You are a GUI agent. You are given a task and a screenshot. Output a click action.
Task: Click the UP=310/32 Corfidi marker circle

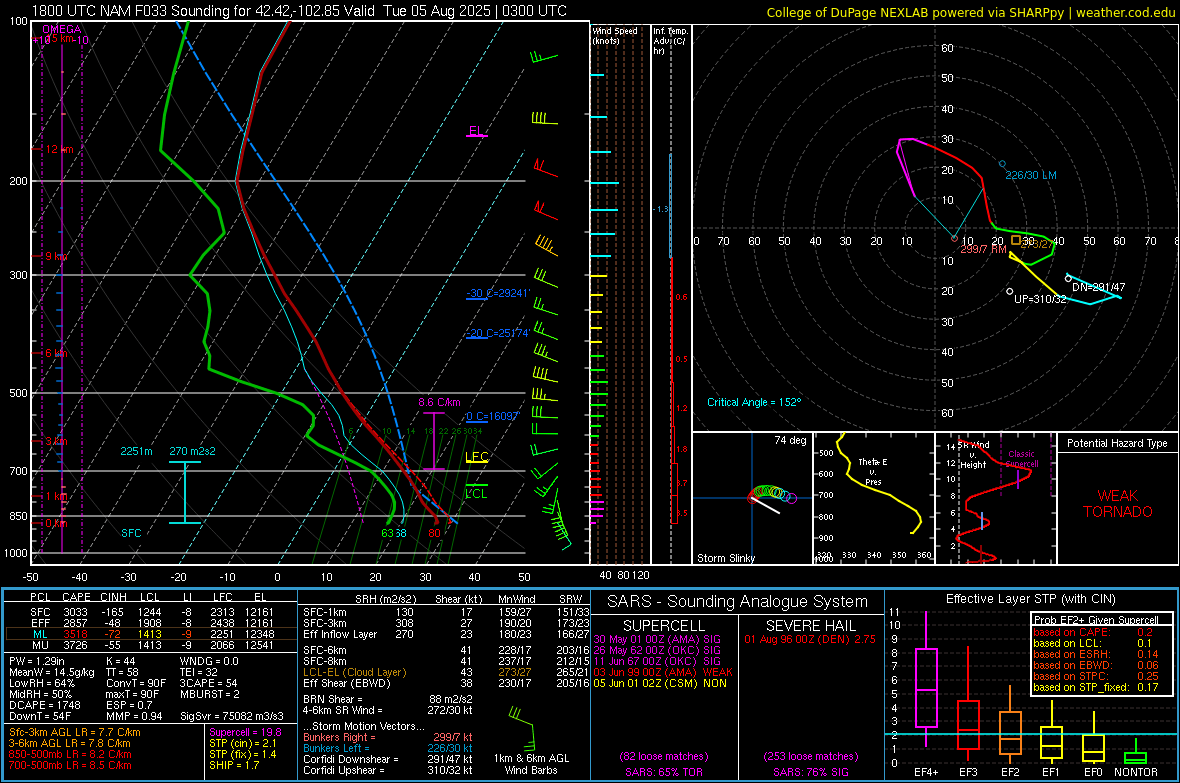click(x=1010, y=291)
